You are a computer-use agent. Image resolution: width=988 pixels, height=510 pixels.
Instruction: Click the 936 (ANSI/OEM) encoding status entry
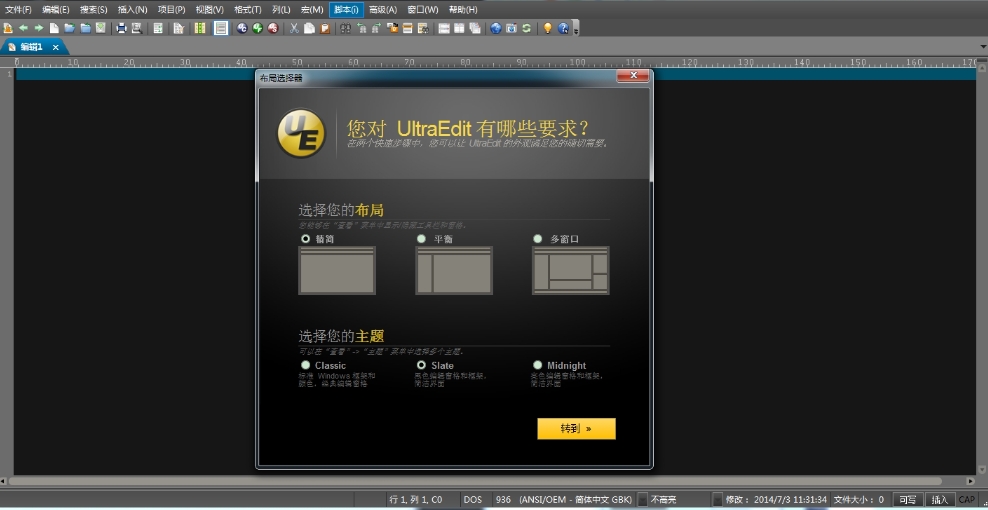pyautogui.click(x=563, y=499)
